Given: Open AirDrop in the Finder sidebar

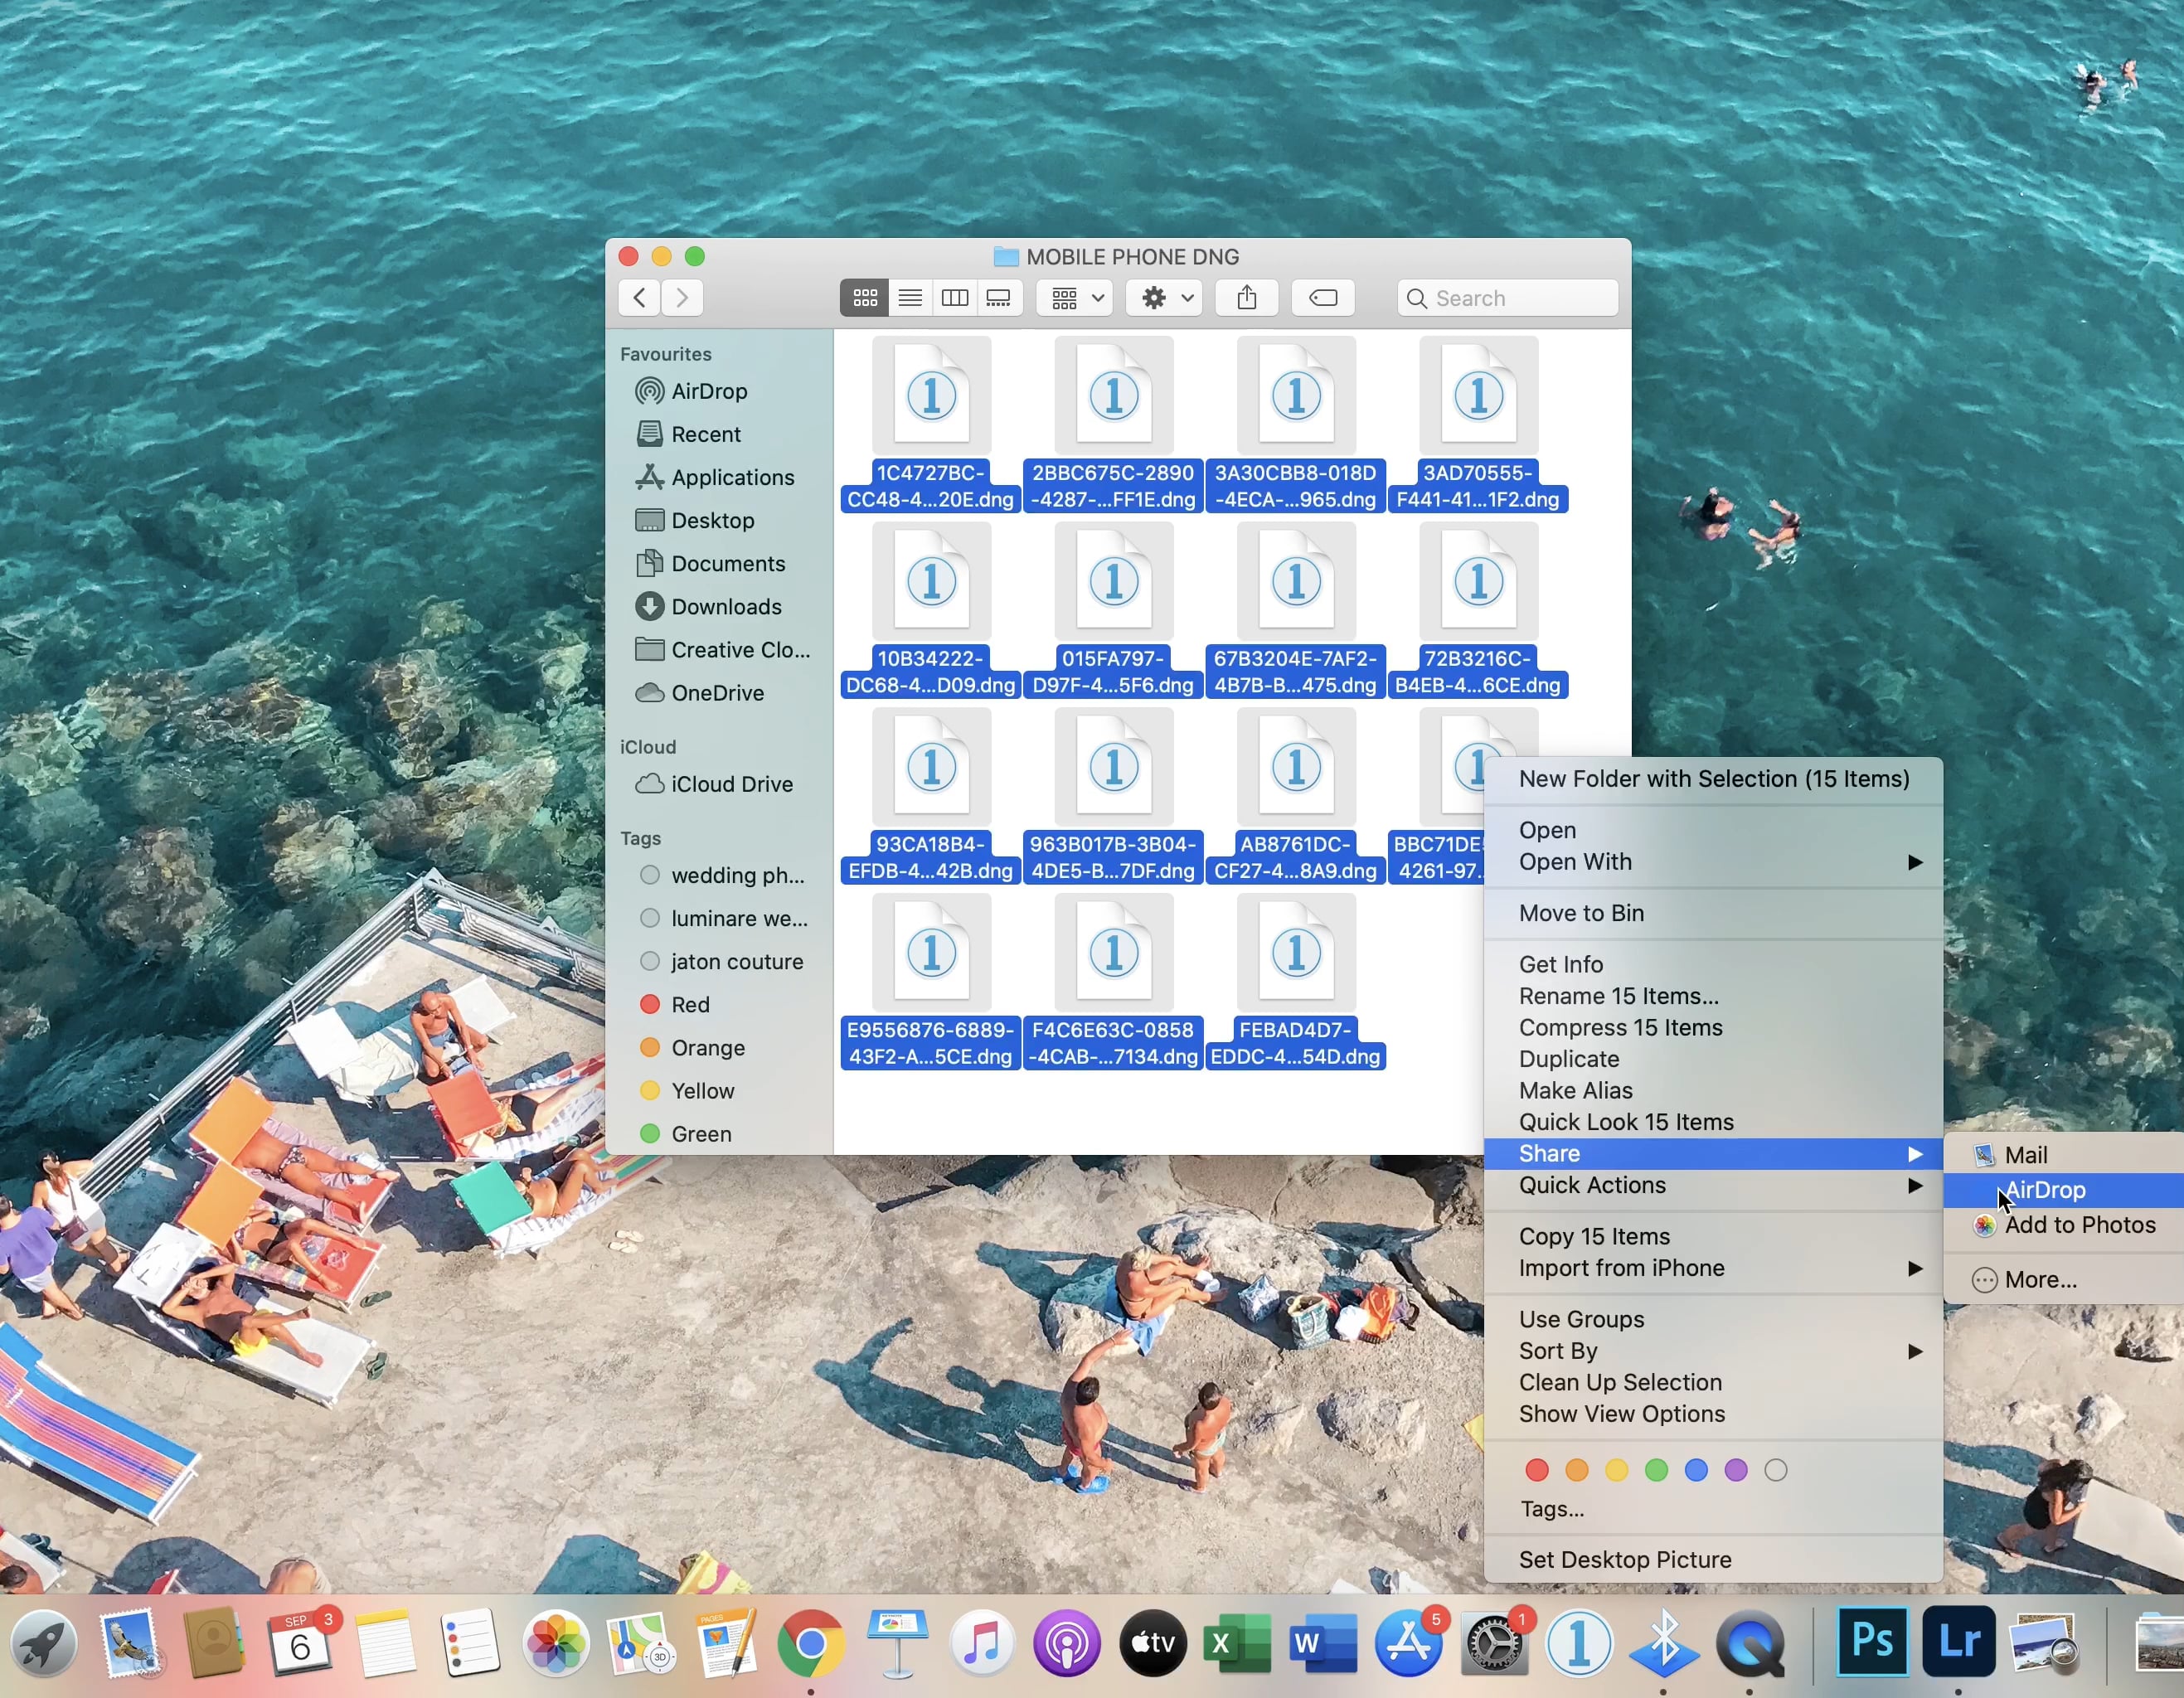Looking at the screenshot, I should point(708,391).
